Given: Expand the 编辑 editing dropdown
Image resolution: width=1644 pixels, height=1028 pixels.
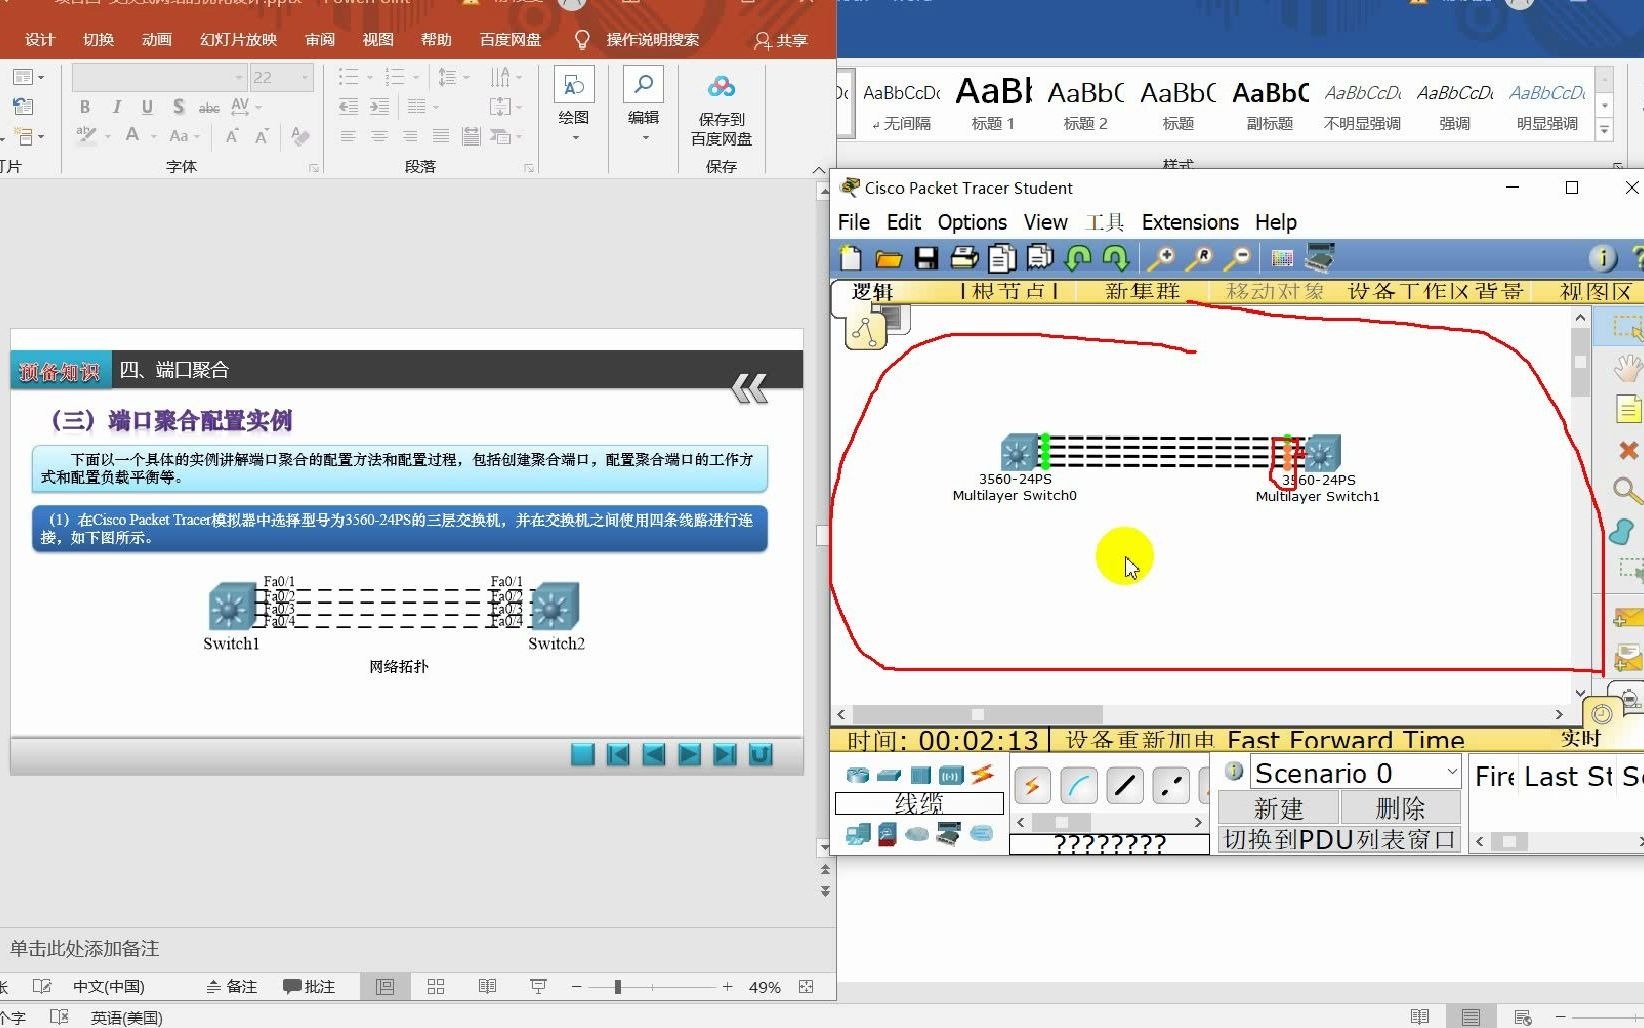Looking at the screenshot, I should [x=644, y=137].
